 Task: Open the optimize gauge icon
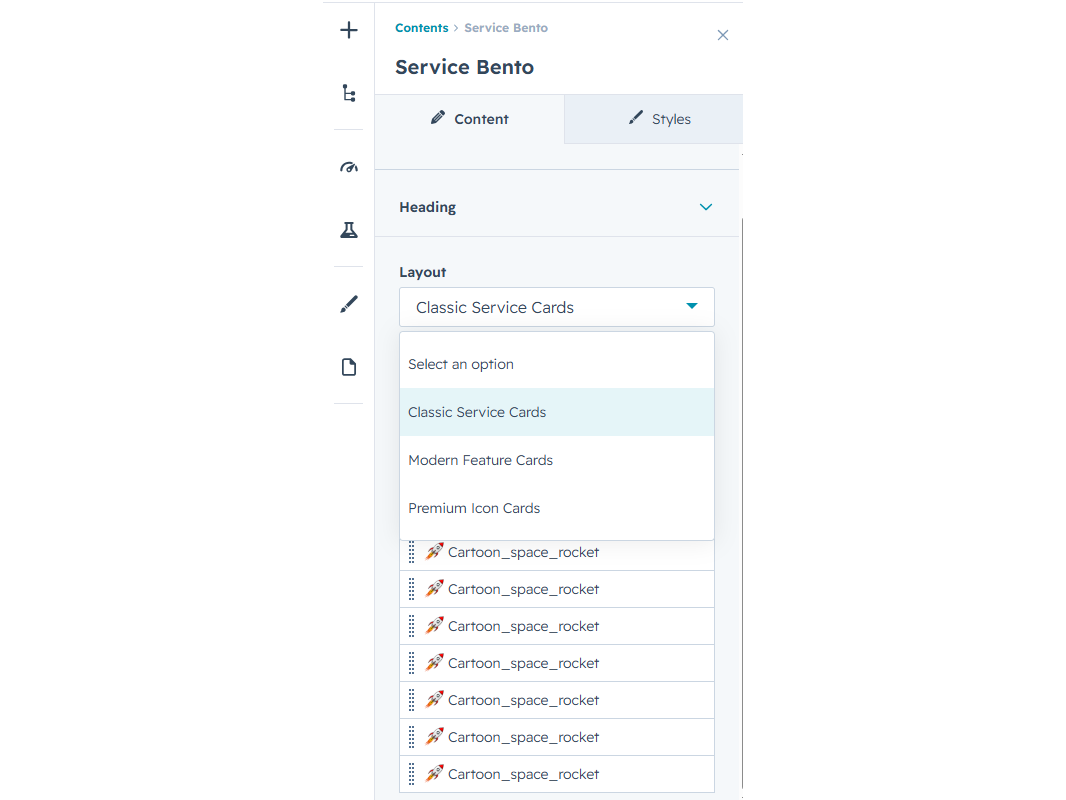pyautogui.click(x=349, y=167)
